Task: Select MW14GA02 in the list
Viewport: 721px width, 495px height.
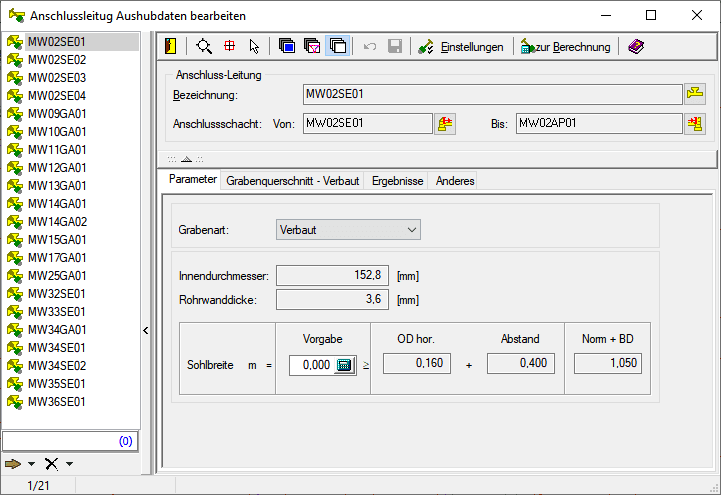Action: (x=57, y=222)
